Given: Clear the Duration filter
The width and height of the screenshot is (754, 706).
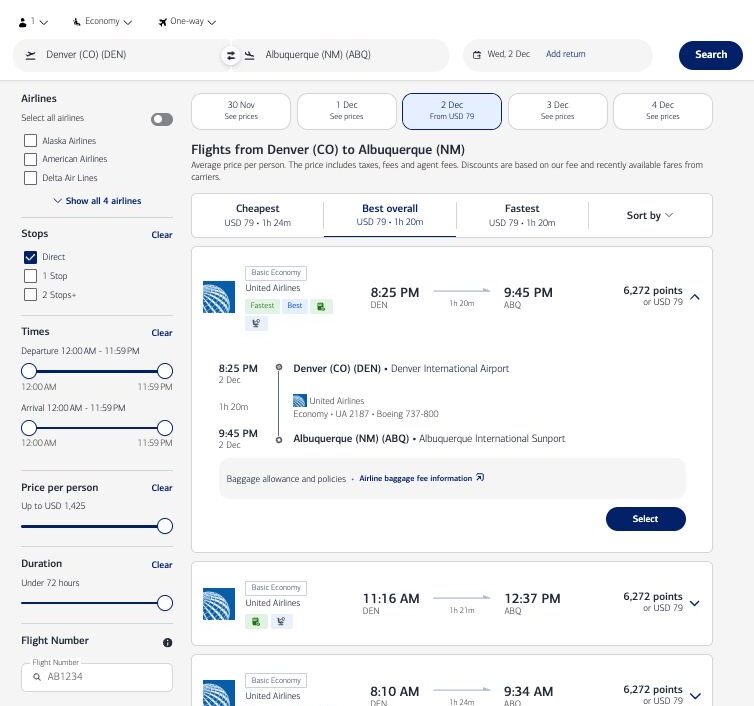Looking at the screenshot, I should tap(162, 565).
